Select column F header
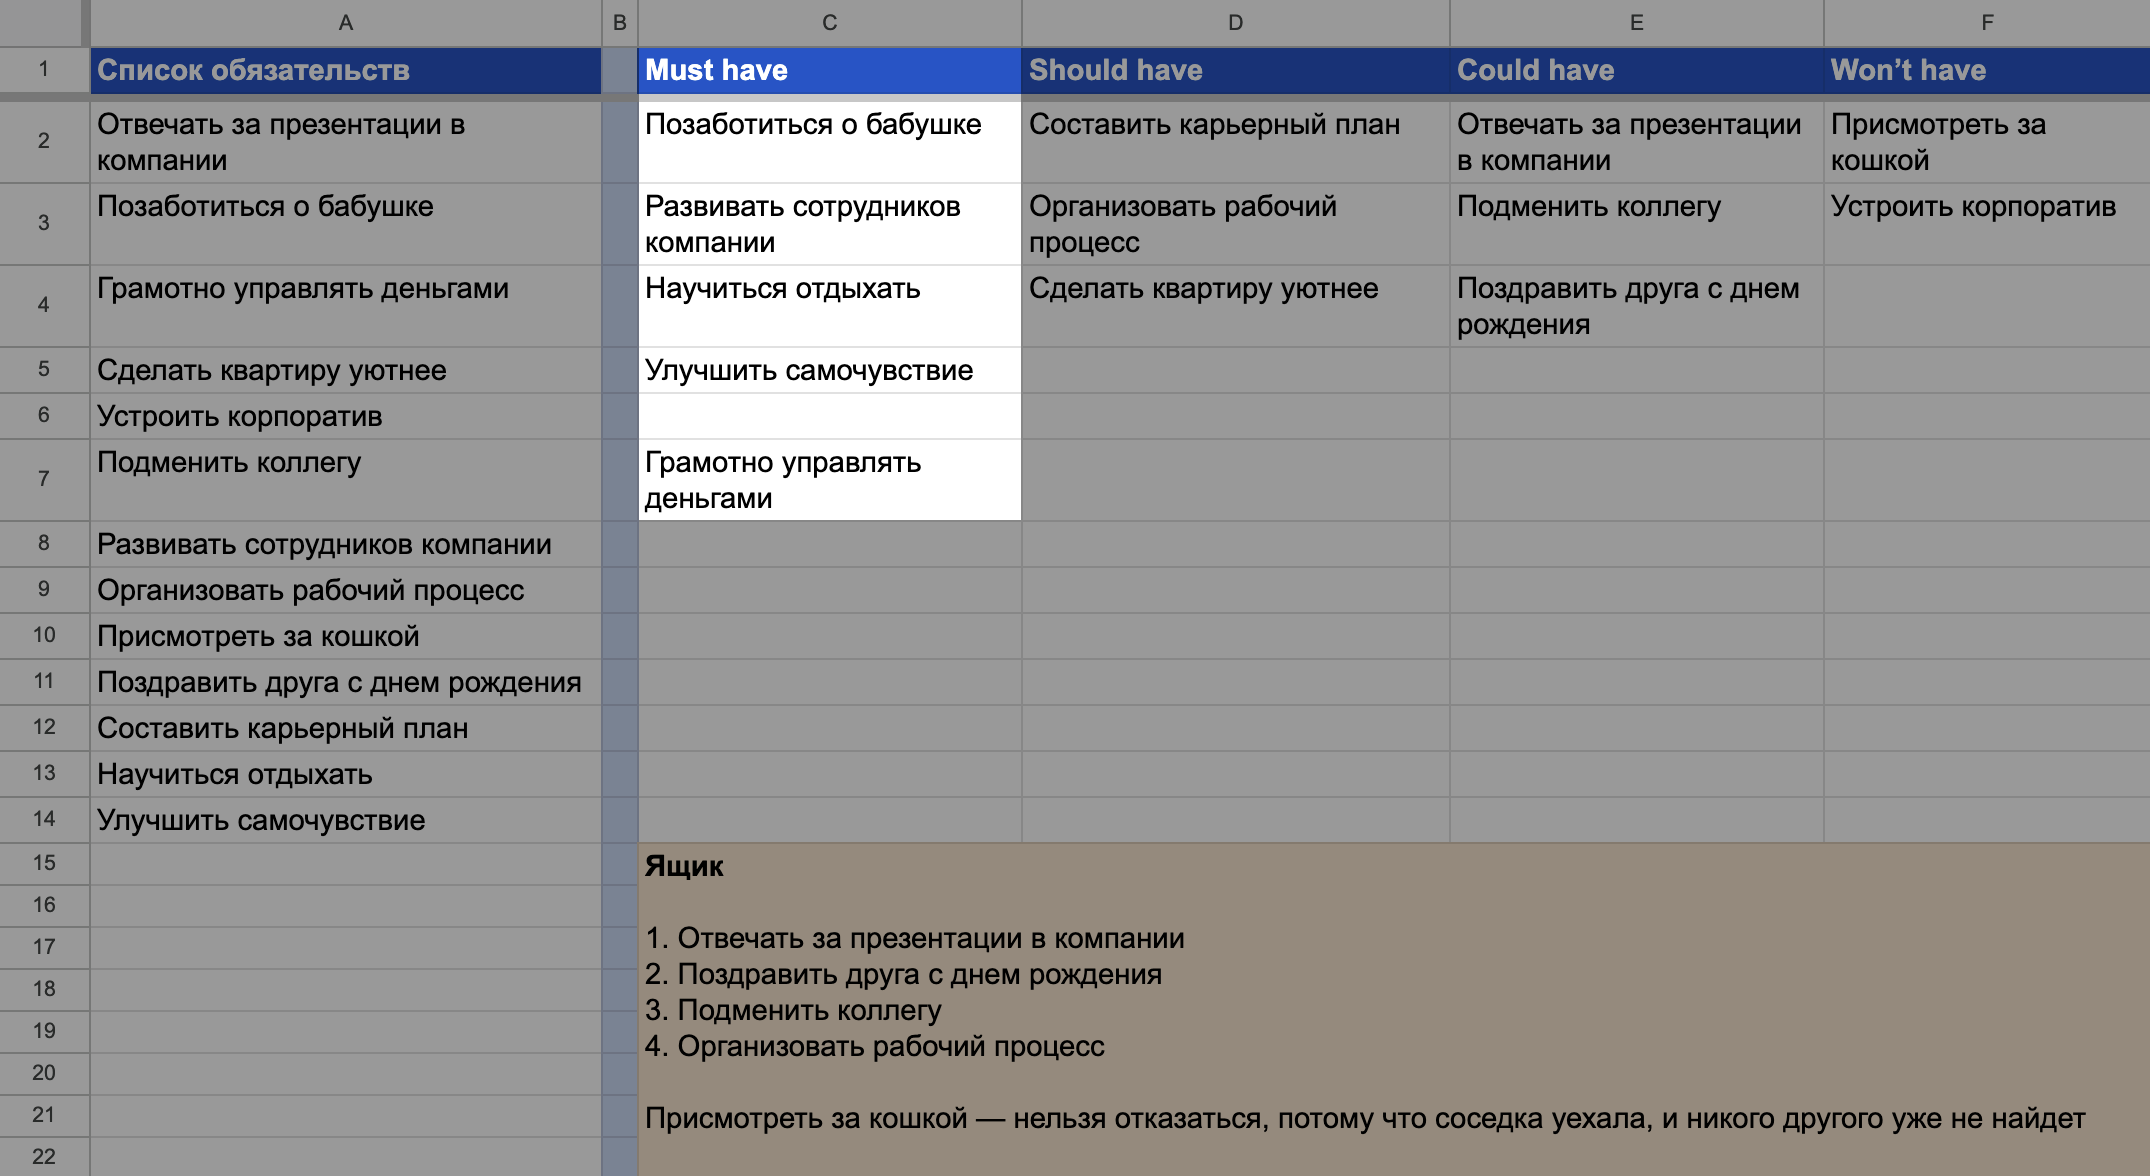 (1987, 22)
